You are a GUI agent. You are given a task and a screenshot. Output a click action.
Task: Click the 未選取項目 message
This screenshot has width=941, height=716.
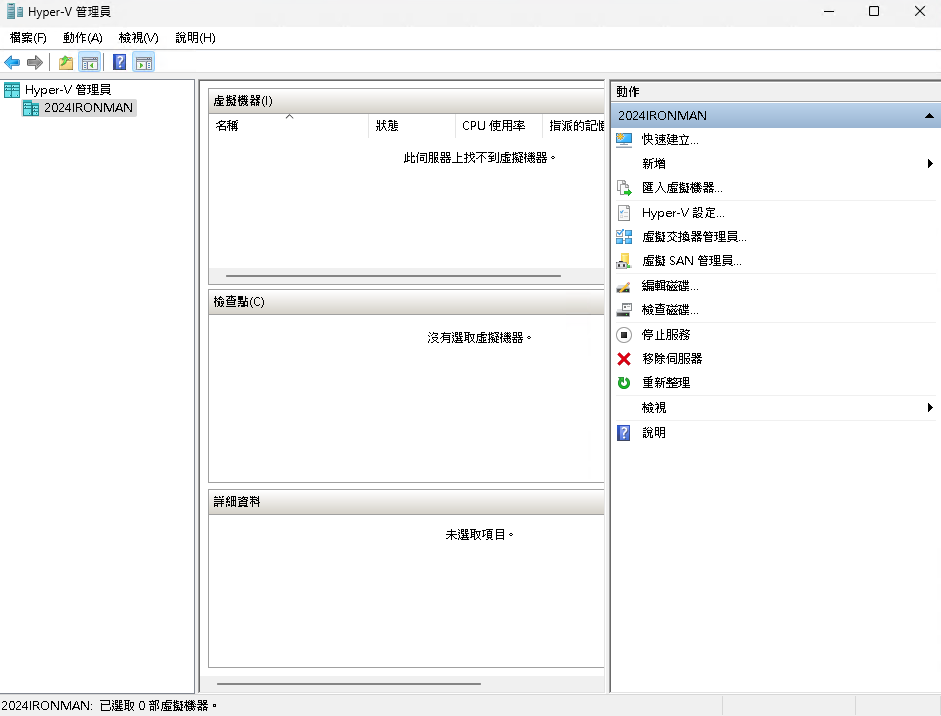(479, 535)
